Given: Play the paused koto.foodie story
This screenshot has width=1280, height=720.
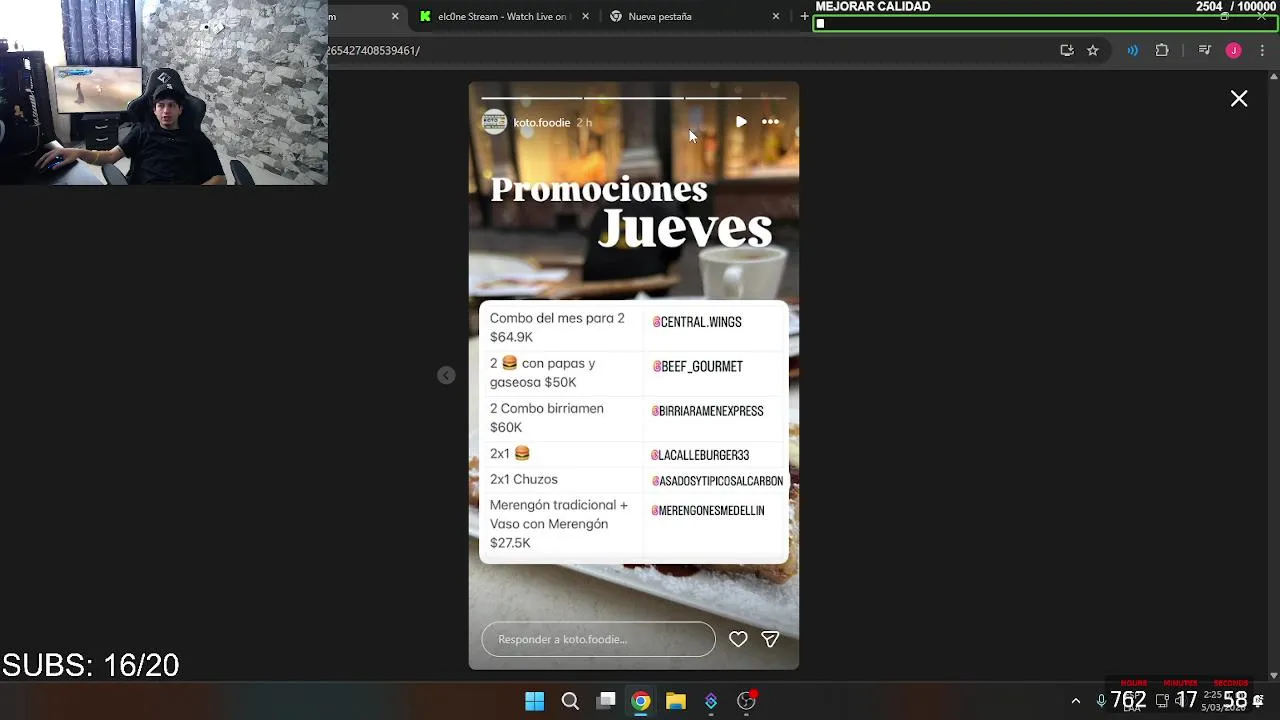Looking at the screenshot, I should 741,122.
